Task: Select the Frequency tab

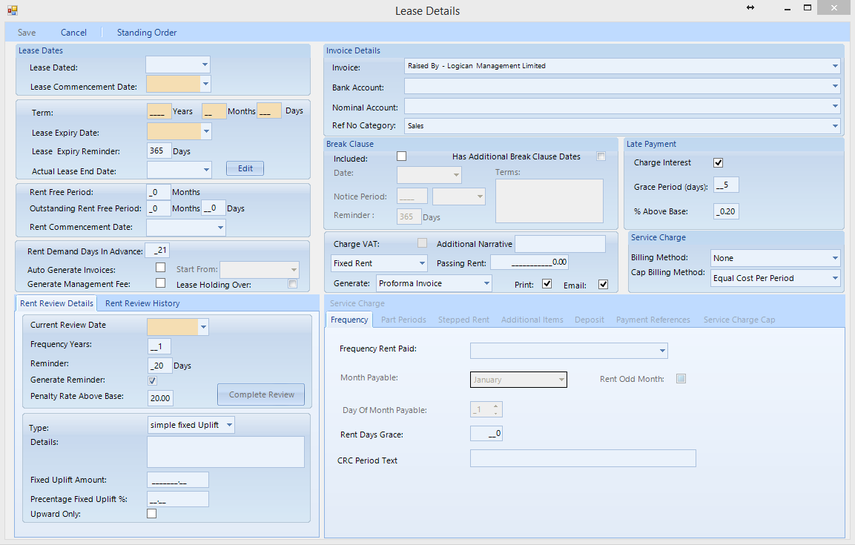Action: point(349,320)
